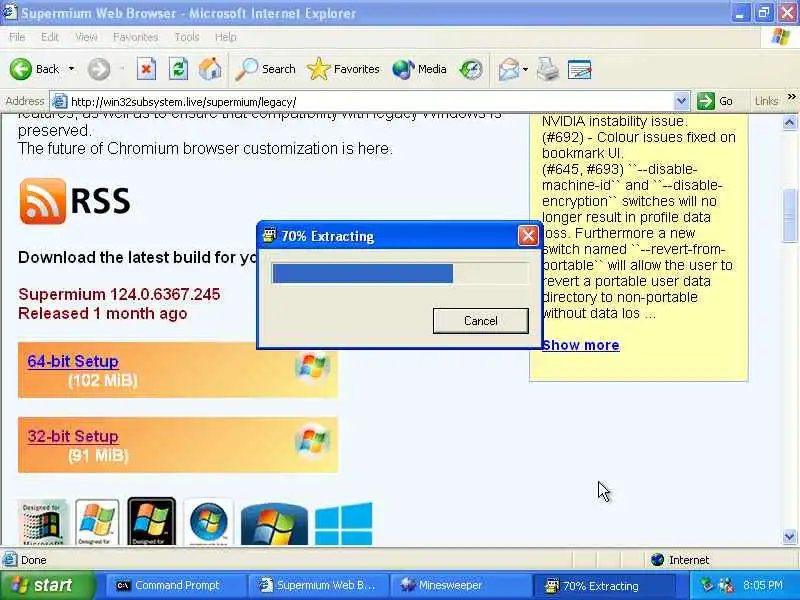Open the File menu

pyautogui.click(x=17, y=37)
